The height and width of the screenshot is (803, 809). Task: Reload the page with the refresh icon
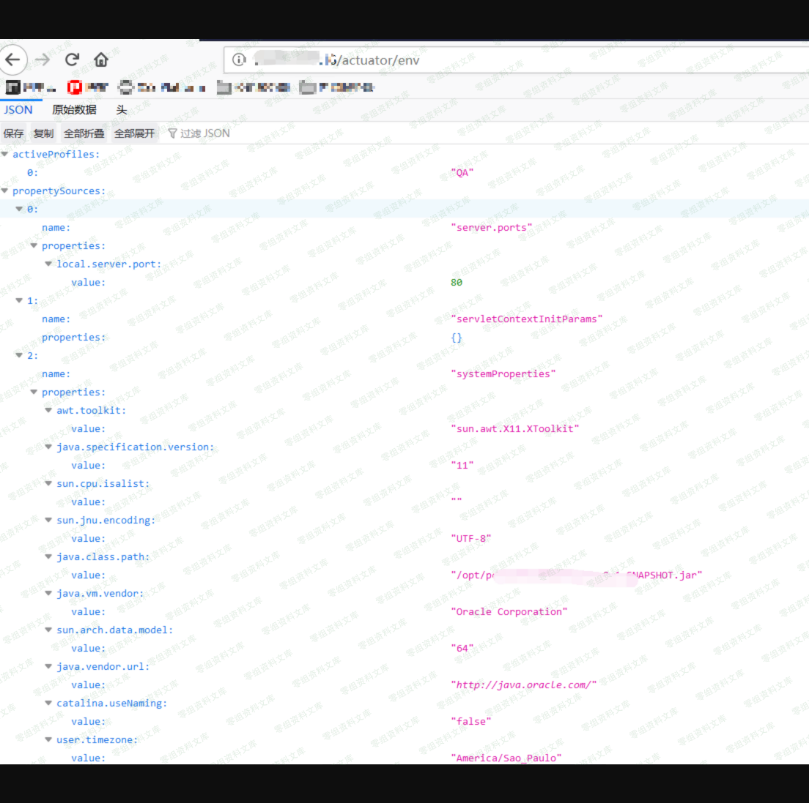[72, 59]
